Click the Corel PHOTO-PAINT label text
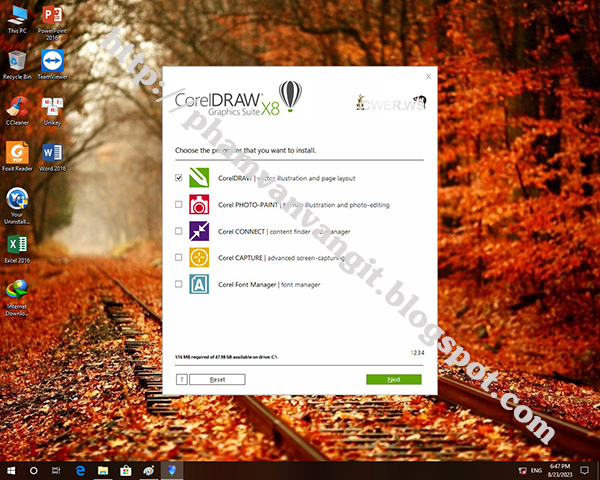Image resolution: width=600 pixels, height=480 pixels. (x=304, y=205)
